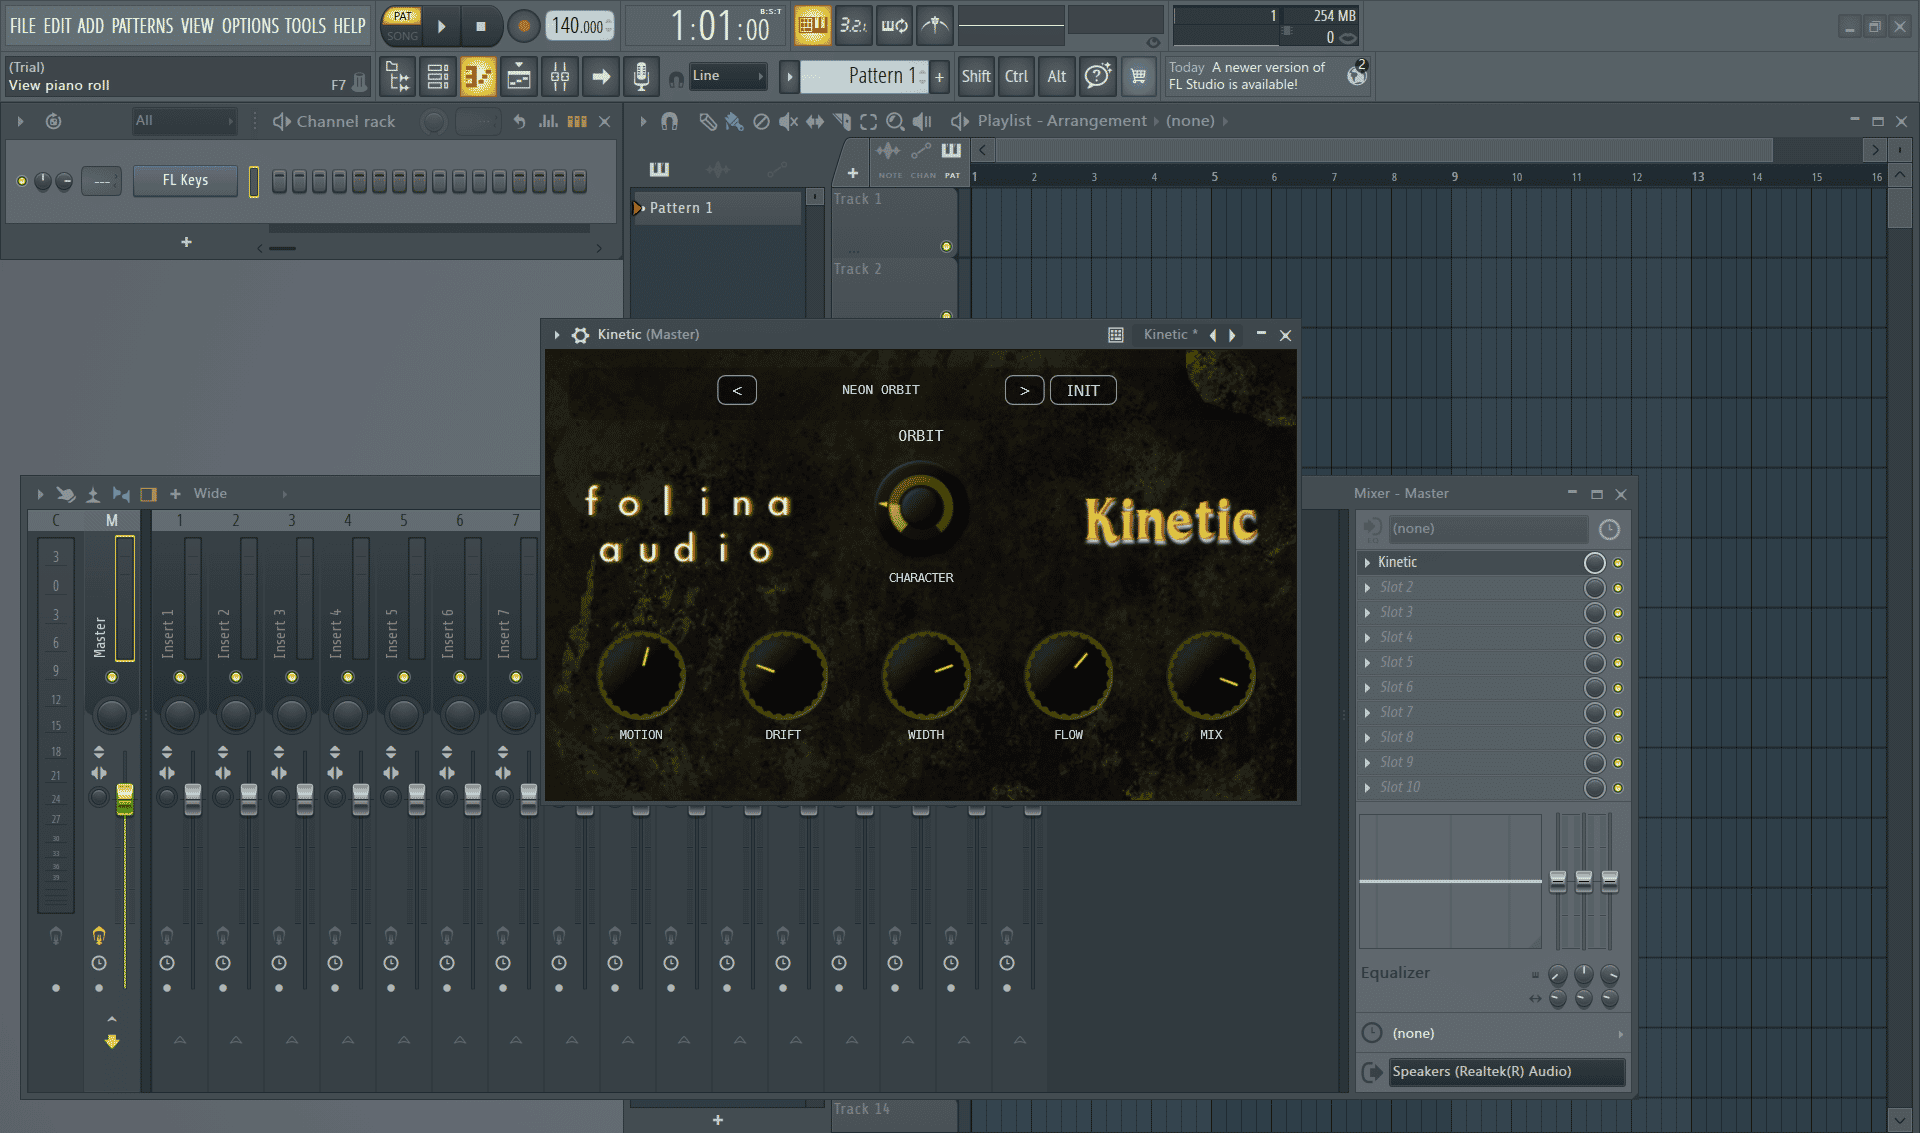Toggle Track 1 mute light in Playlist
1920x1133 pixels.
click(946, 246)
